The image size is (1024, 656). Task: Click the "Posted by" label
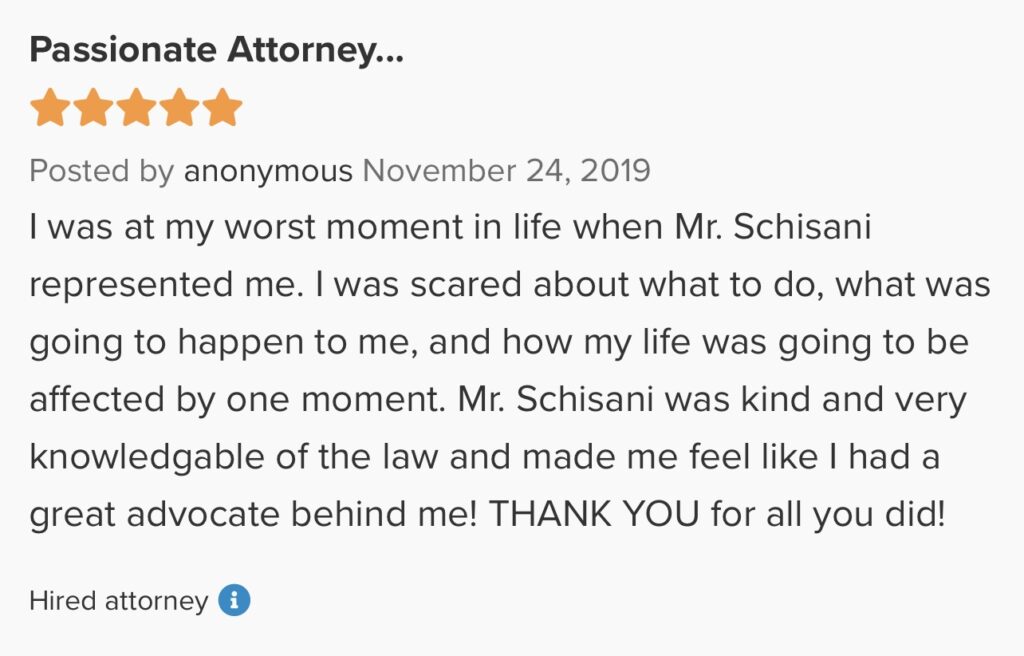coord(102,171)
